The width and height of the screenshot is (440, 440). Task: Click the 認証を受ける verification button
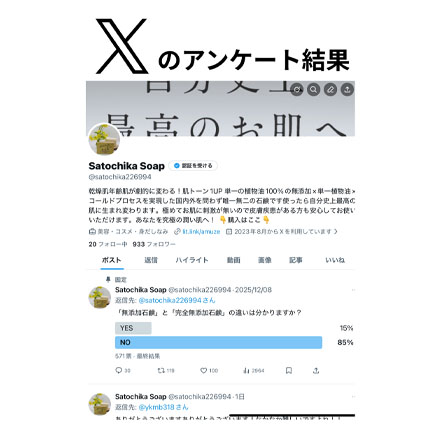tap(193, 166)
